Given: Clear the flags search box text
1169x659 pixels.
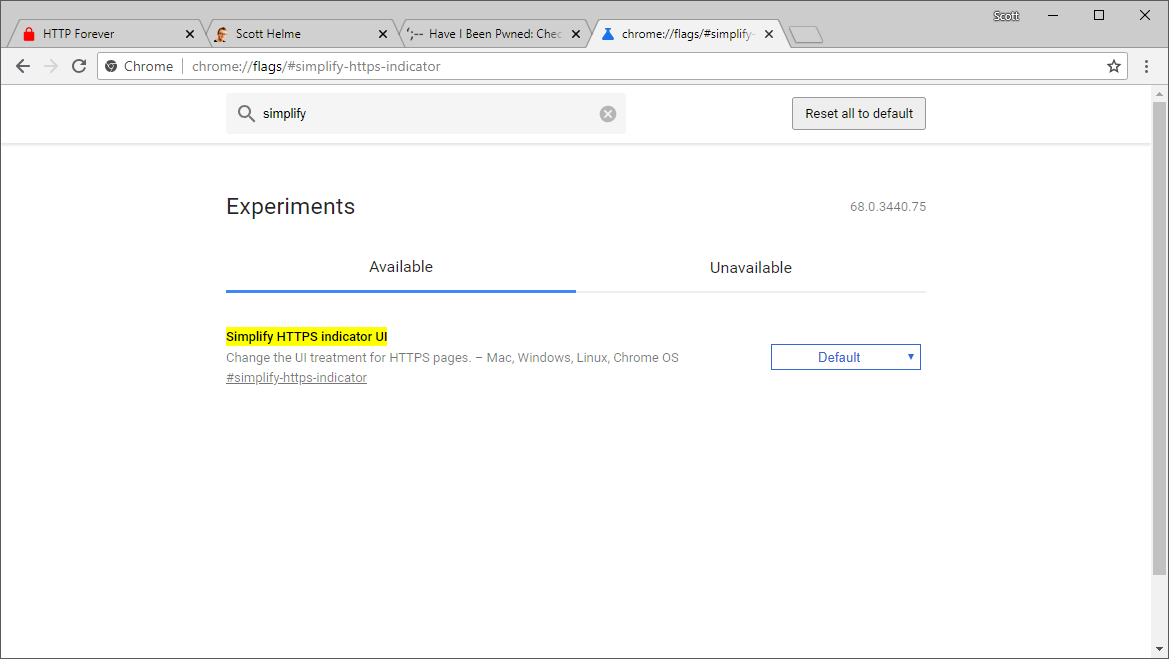Looking at the screenshot, I should coord(608,114).
